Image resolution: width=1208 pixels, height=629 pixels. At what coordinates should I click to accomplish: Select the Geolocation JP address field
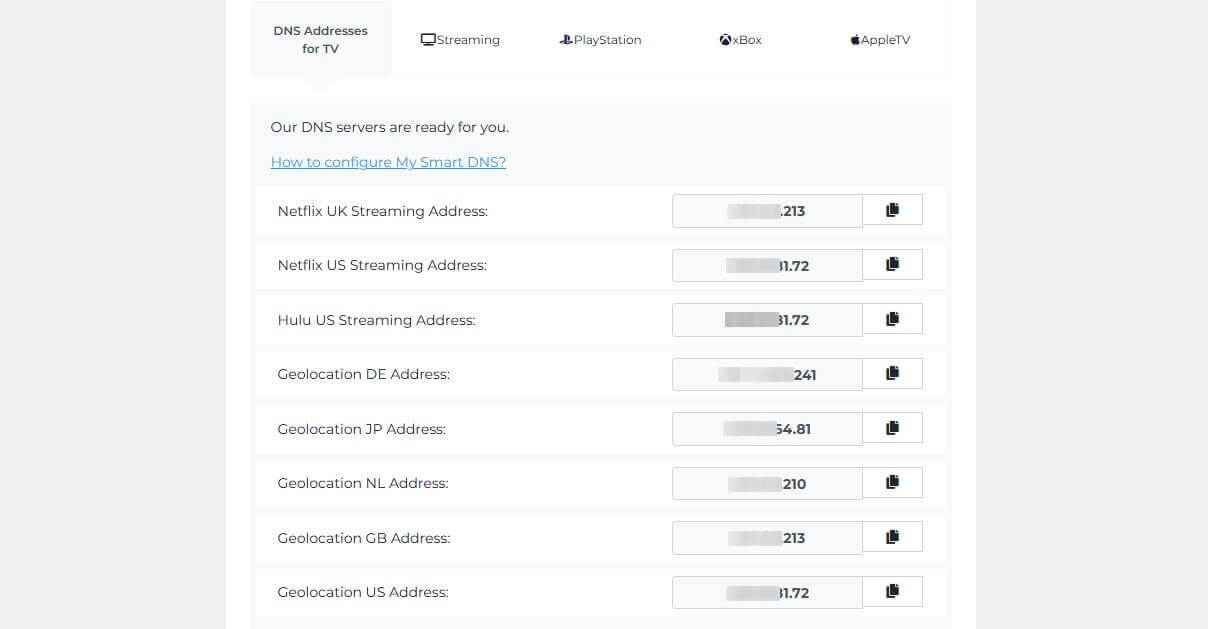(767, 428)
